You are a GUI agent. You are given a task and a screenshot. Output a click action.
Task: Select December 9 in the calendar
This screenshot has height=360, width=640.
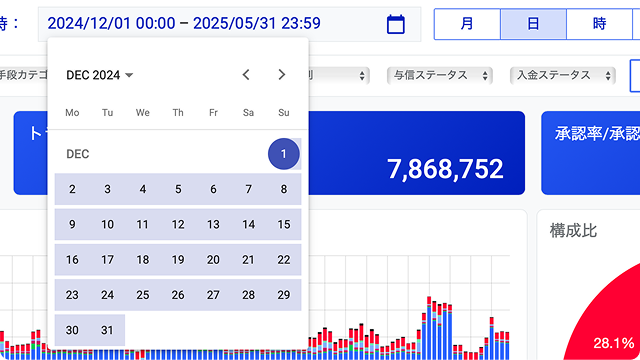pos(72,224)
